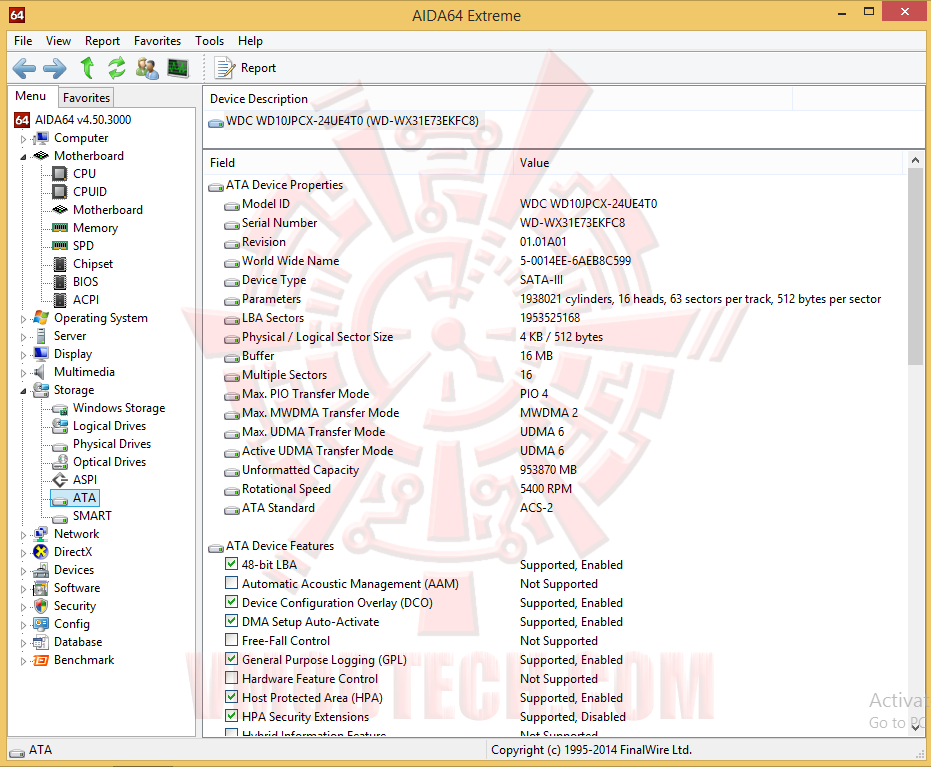Open the Report menu
The width and height of the screenshot is (931, 767).
tap(102, 41)
